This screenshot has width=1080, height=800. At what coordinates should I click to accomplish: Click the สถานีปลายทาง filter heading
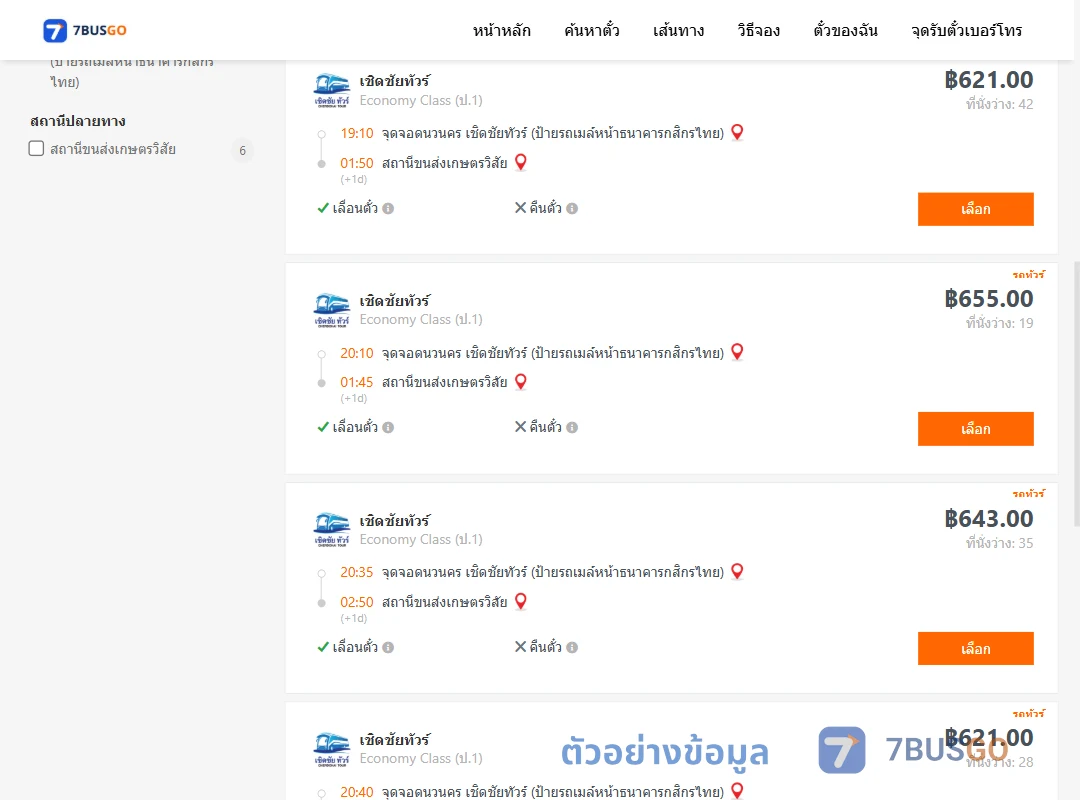point(78,121)
